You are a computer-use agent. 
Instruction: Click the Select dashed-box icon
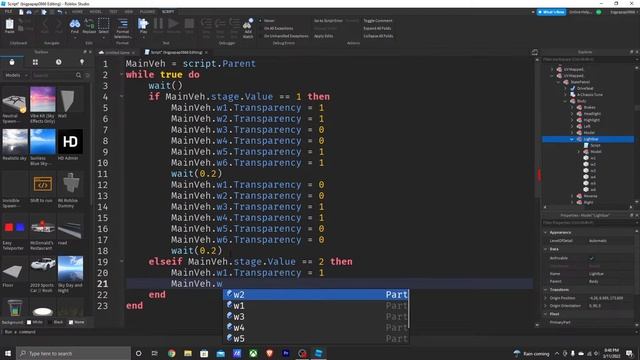(x=104, y=24)
